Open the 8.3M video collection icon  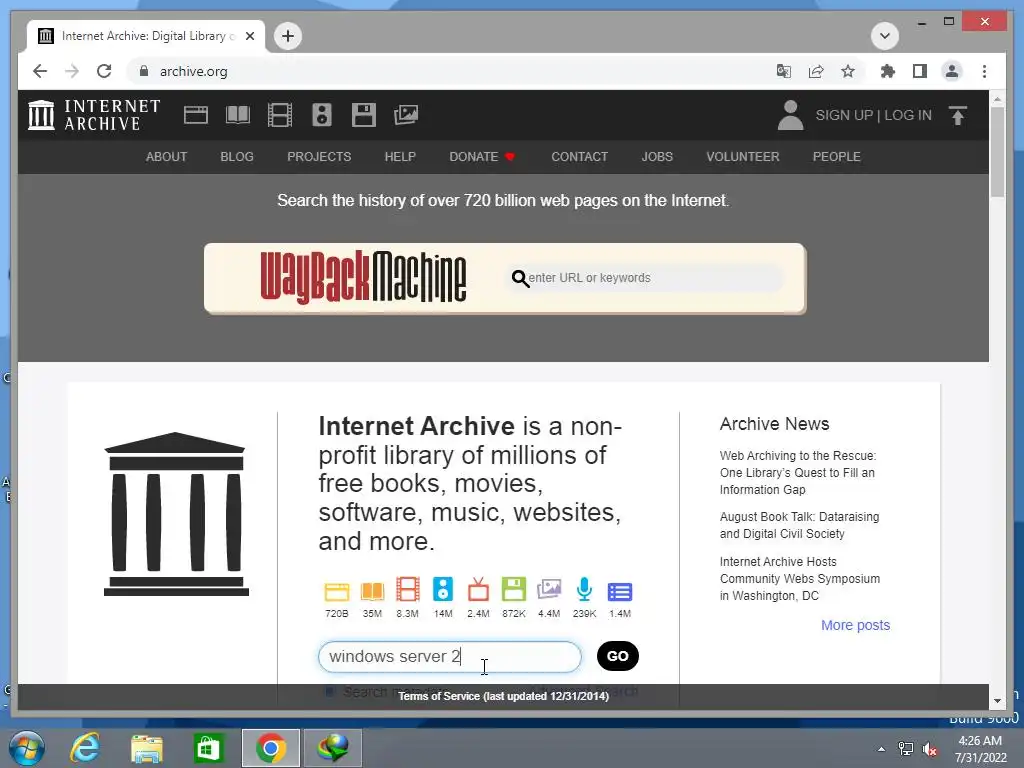408,589
